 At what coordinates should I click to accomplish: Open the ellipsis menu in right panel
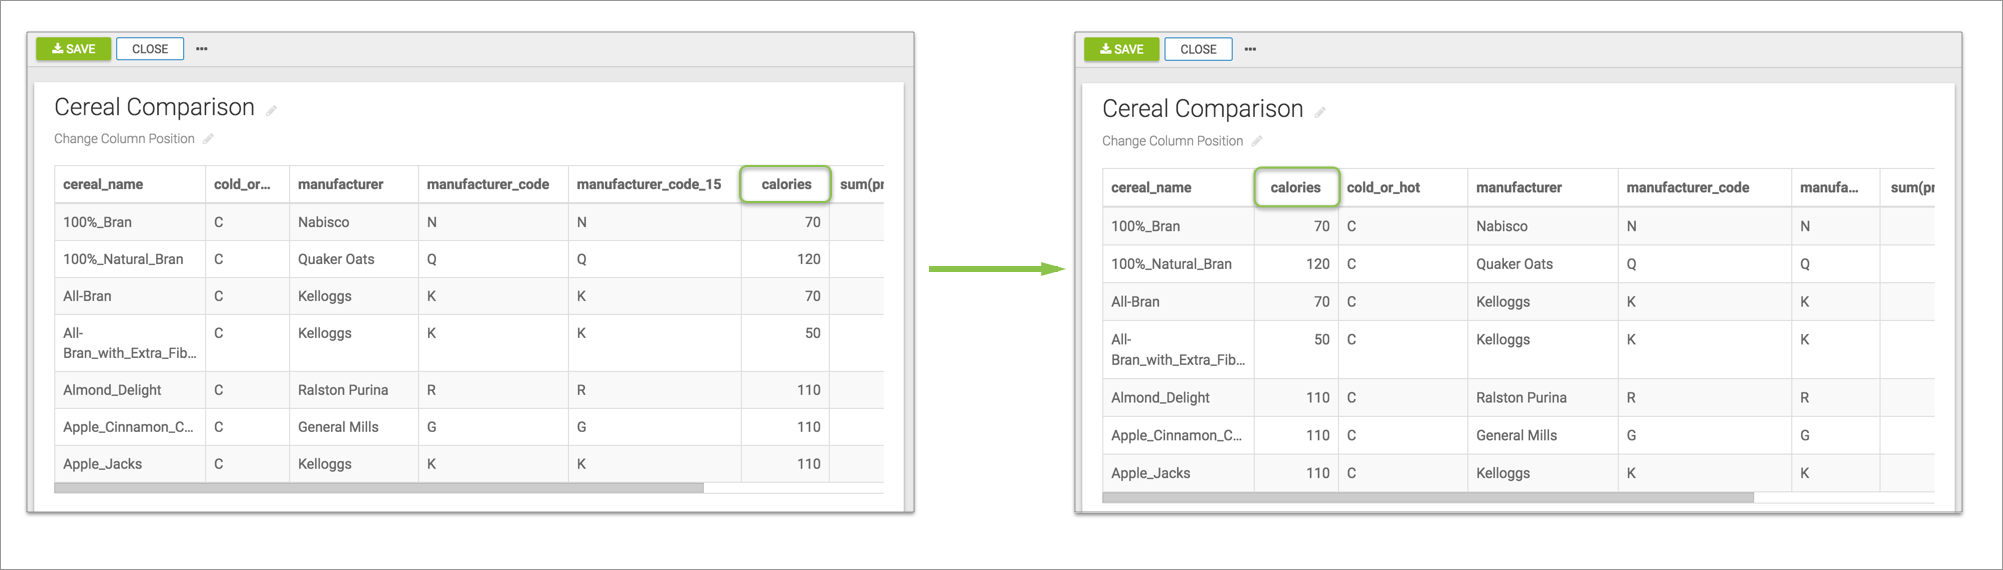click(1250, 49)
